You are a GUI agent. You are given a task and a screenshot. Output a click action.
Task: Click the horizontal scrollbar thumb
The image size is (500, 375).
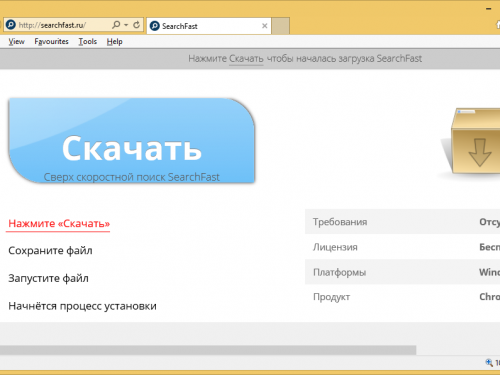[x=208, y=350]
